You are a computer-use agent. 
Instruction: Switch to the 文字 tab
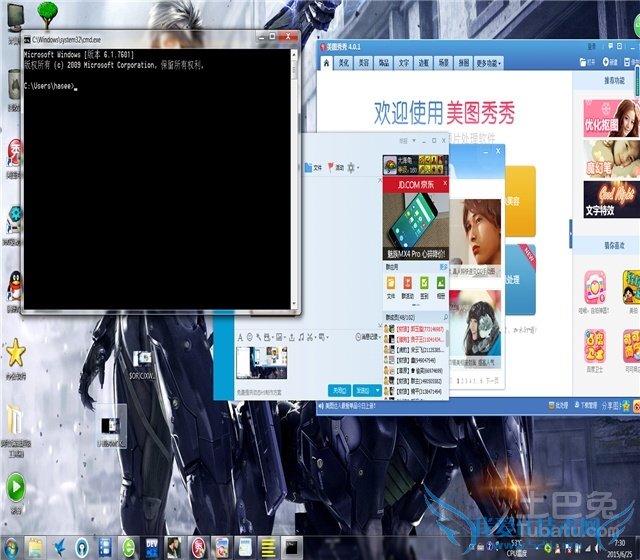point(404,62)
